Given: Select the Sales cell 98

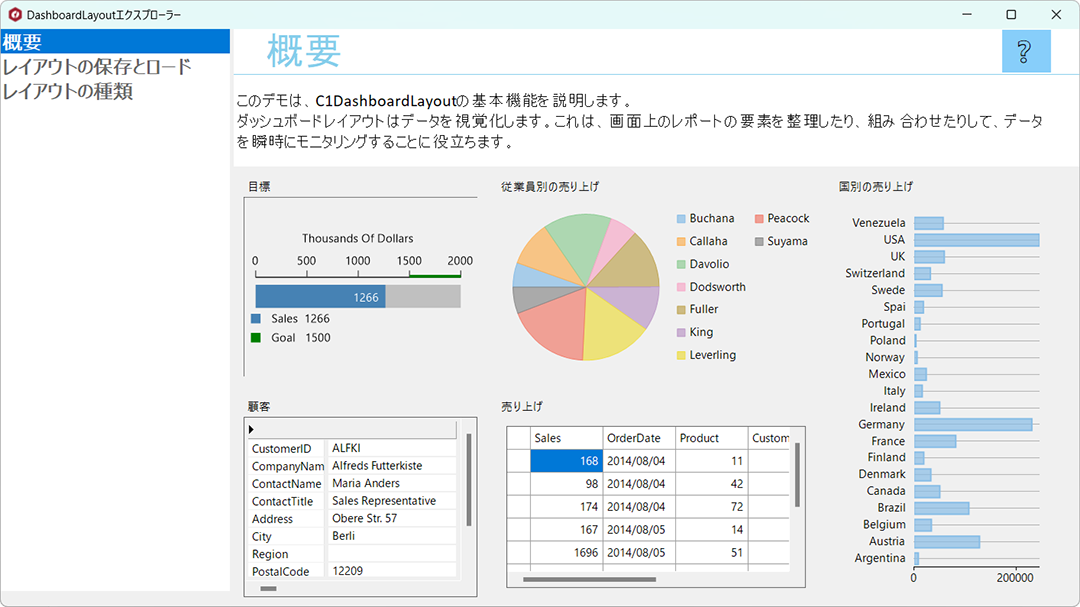Looking at the screenshot, I should click(567, 484).
